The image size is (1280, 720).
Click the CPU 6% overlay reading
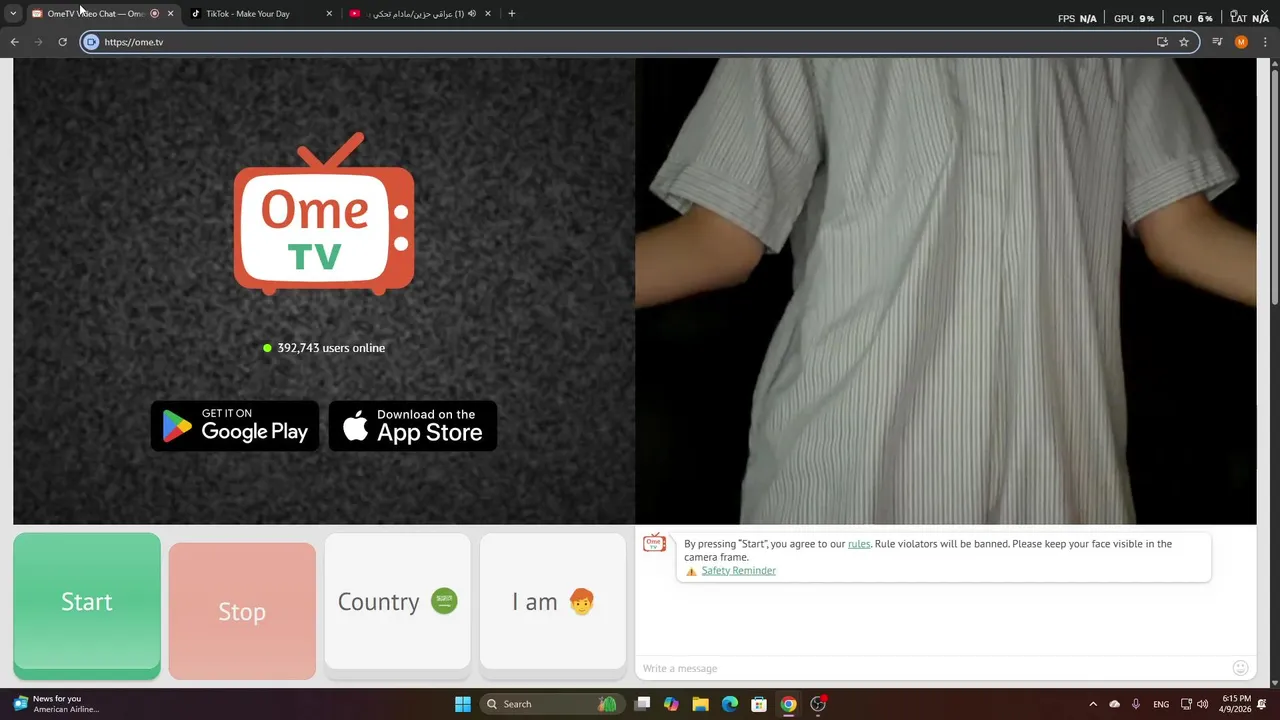(1192, 18)
